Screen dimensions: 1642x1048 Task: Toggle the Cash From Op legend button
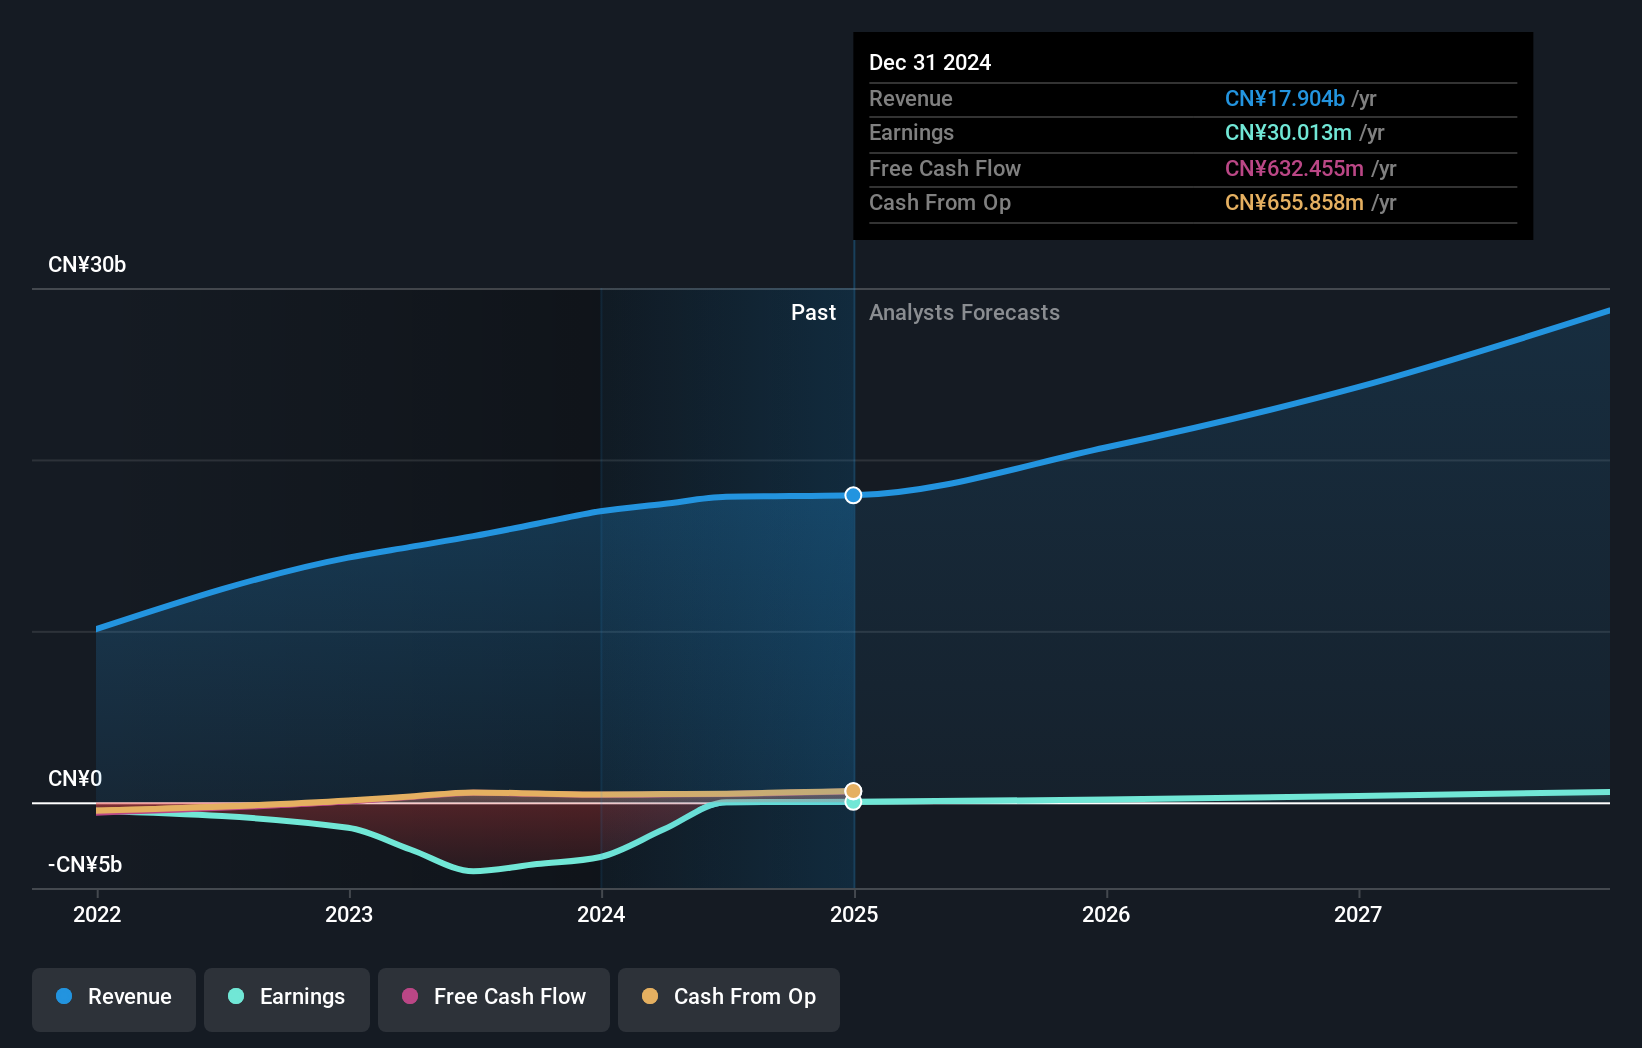[729, 998]
